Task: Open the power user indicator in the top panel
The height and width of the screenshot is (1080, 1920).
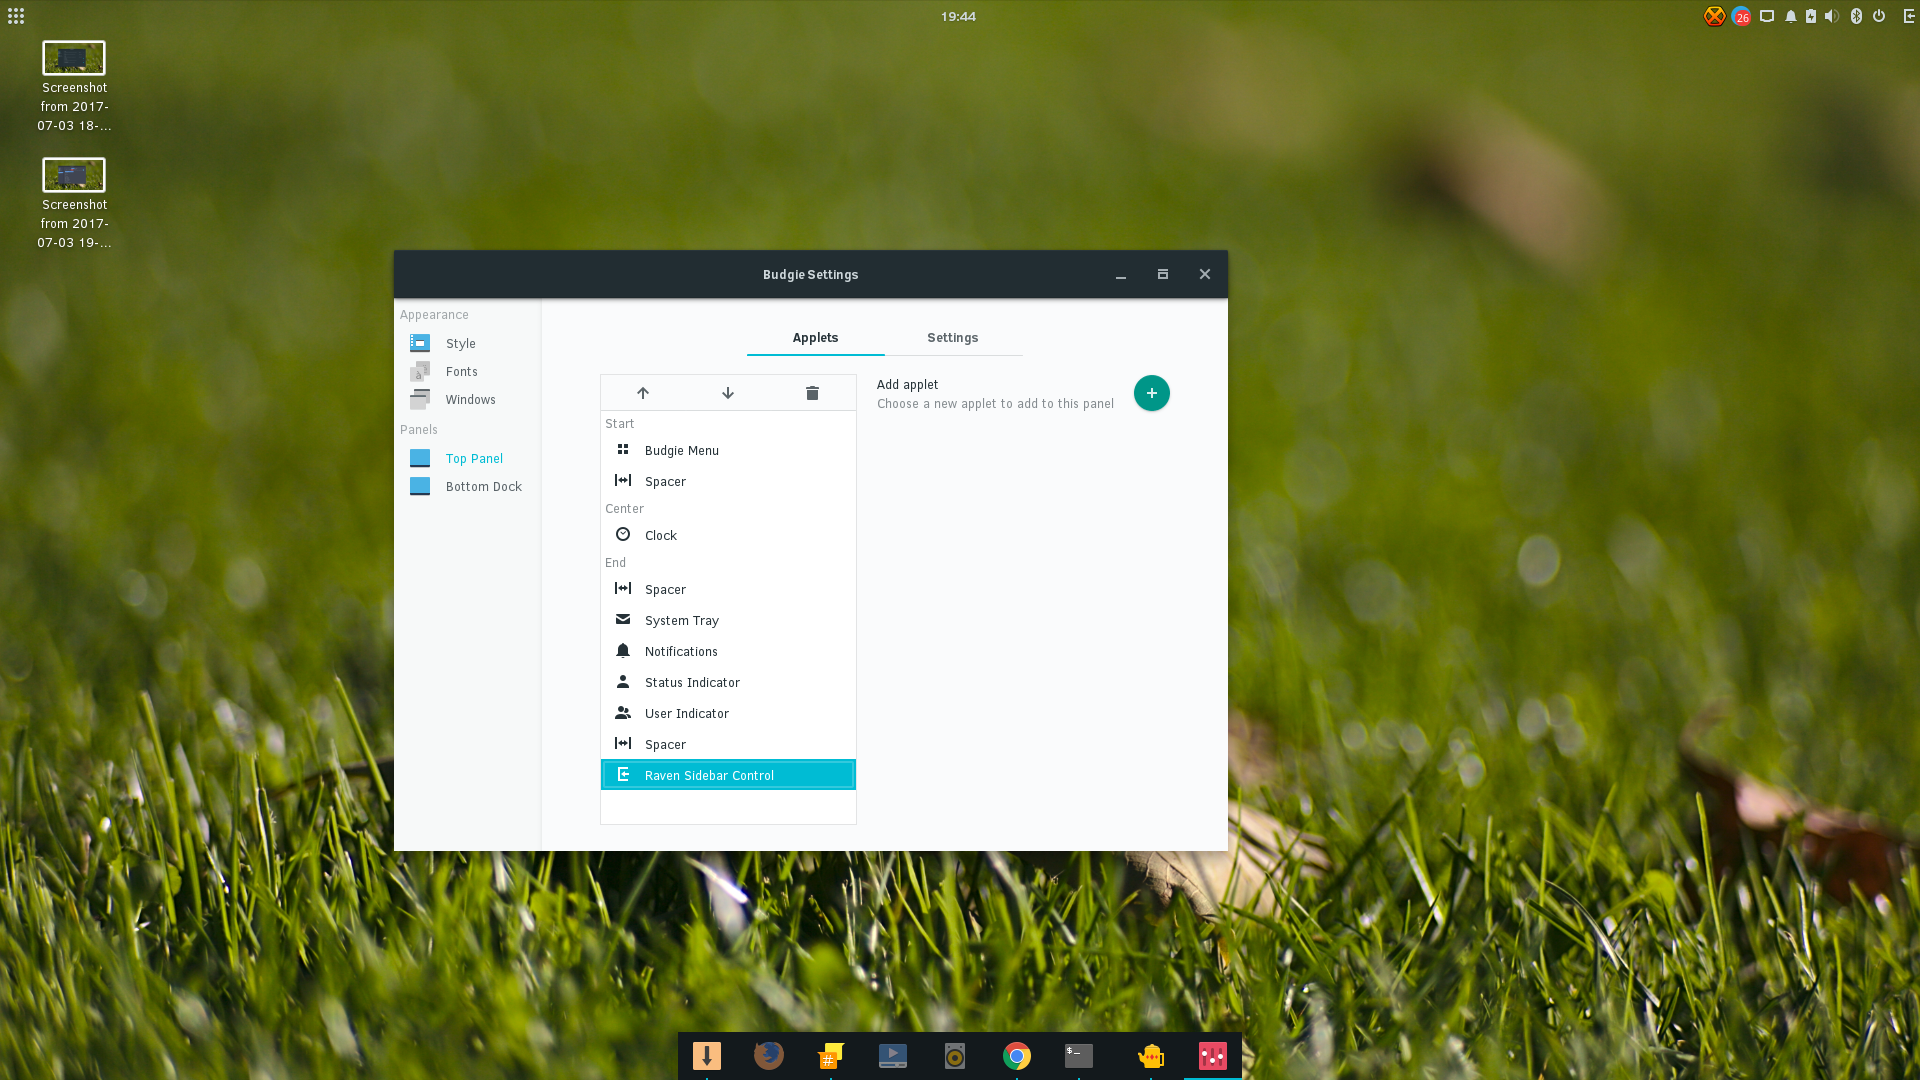Action: point(1879,16)
